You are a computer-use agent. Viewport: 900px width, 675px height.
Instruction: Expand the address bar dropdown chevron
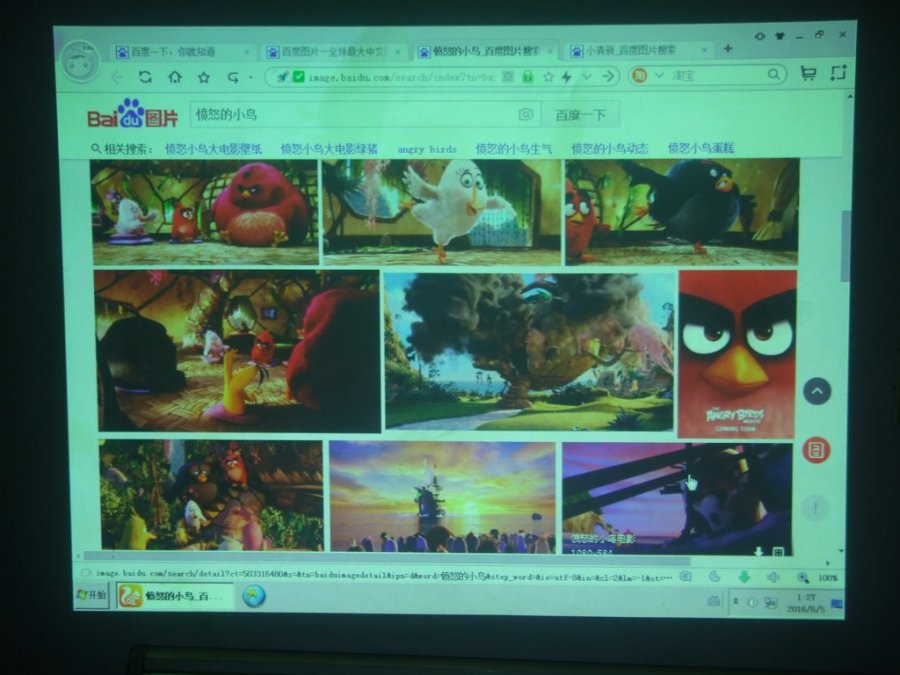[x=586, y=76]
